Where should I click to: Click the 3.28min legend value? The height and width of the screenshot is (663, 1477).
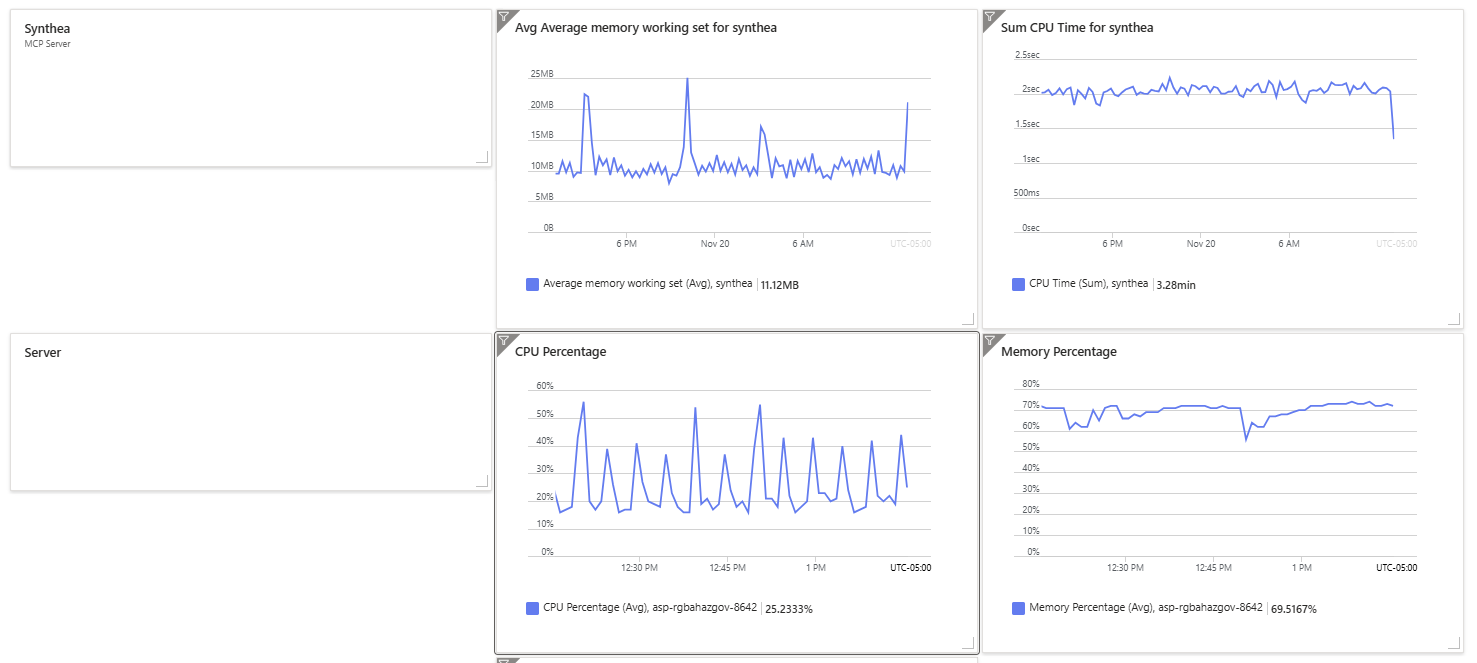click(1175, 285)
